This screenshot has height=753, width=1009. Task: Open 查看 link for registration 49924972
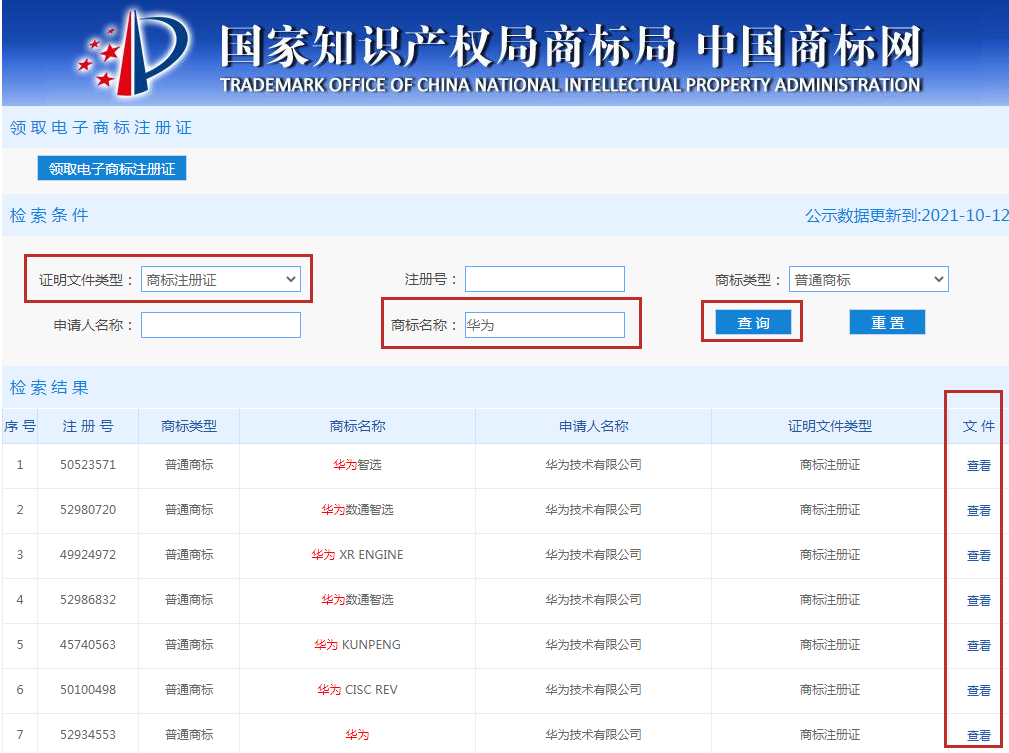tap(979, 555)
